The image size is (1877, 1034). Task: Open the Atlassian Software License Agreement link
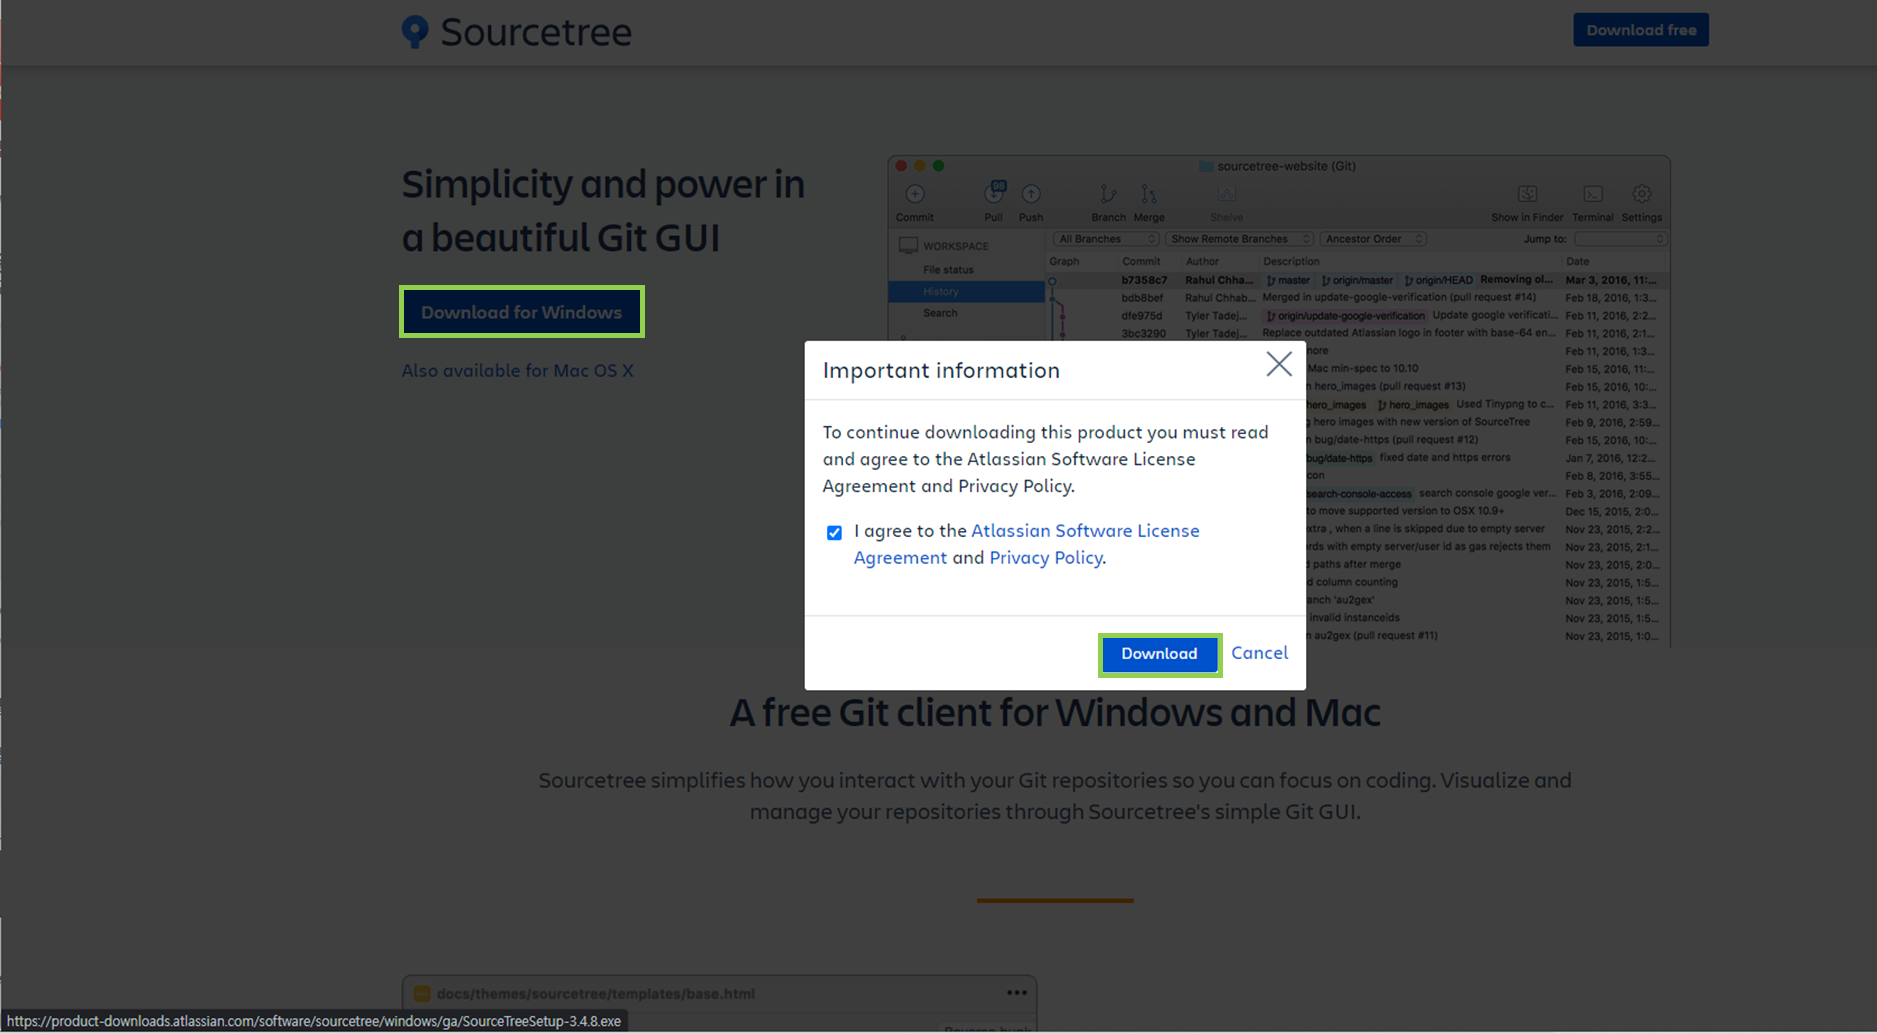click(x=1027, y=544)
